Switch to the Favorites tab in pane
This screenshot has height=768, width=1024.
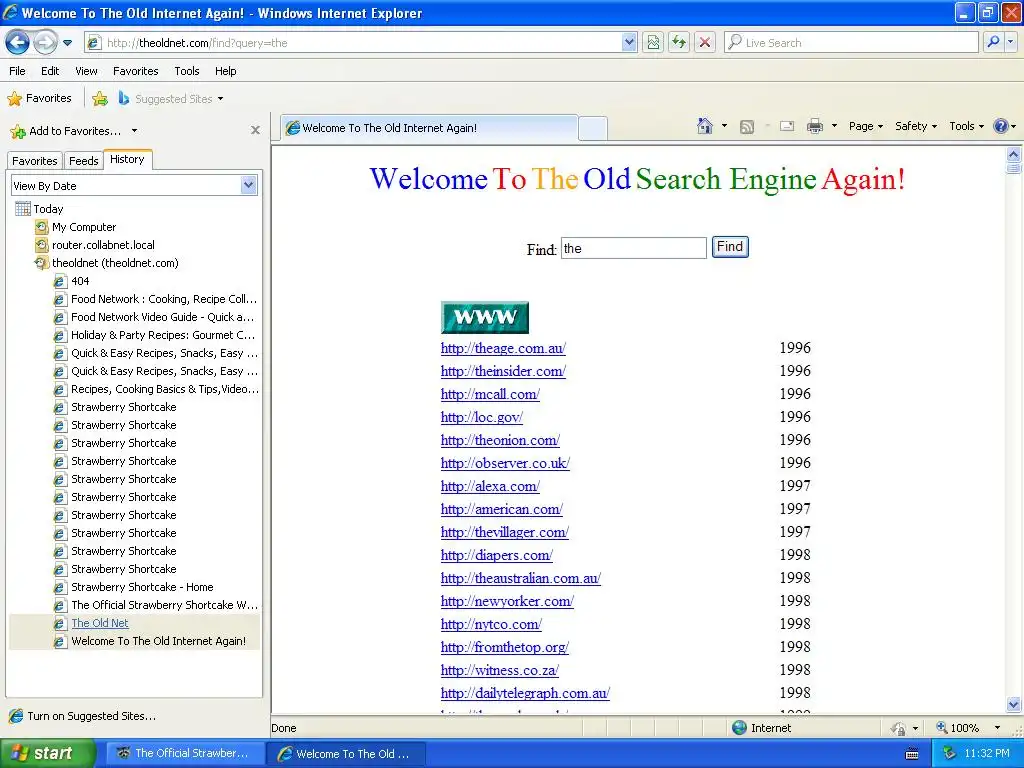tap(35, 161)
